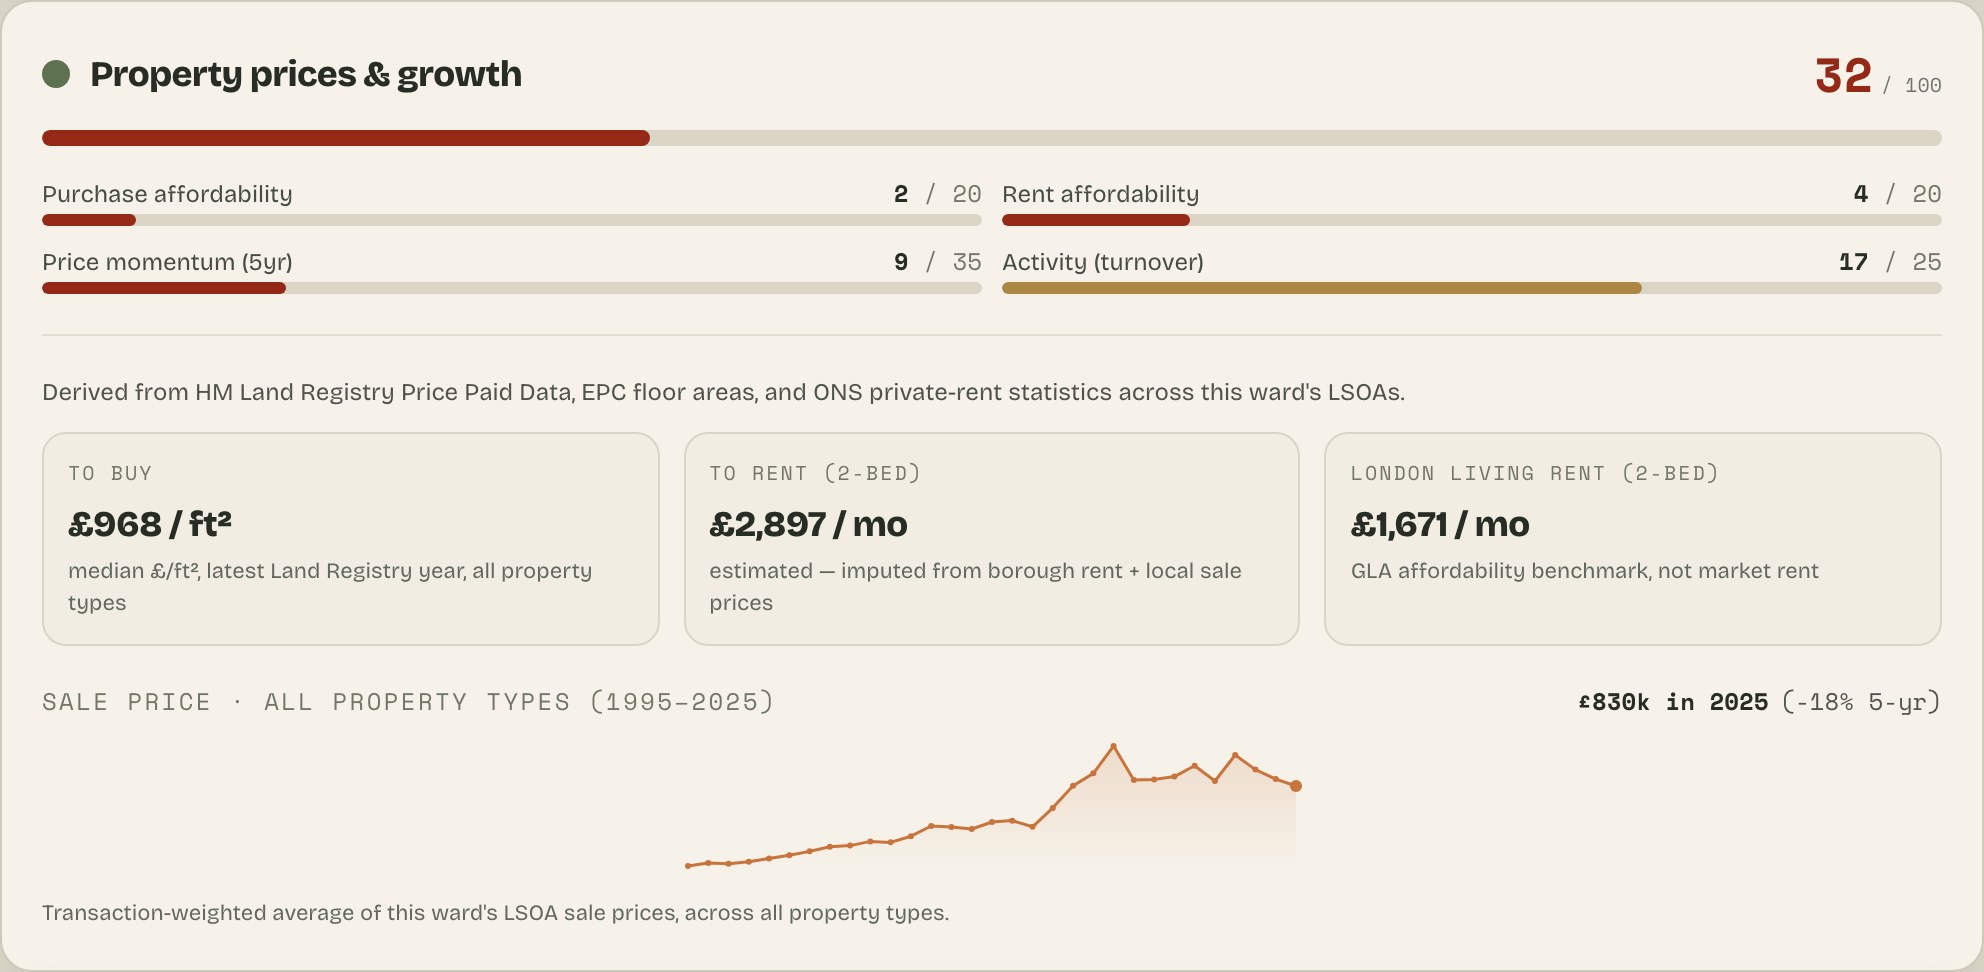Click the Rent affordability progress bar
Screen dimensions: 1984x972
pos(1472,220)
